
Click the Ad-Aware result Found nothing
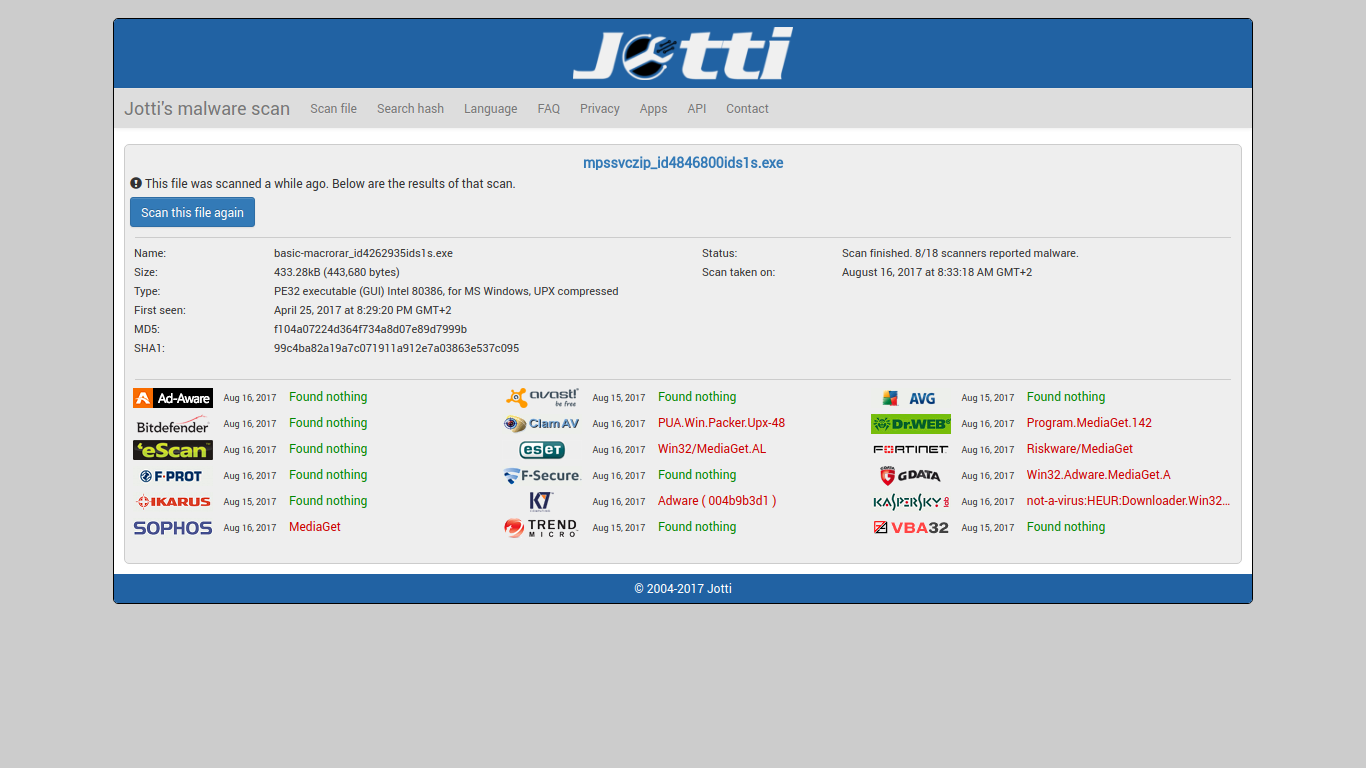pyautogui.click(x=328, y=397)
